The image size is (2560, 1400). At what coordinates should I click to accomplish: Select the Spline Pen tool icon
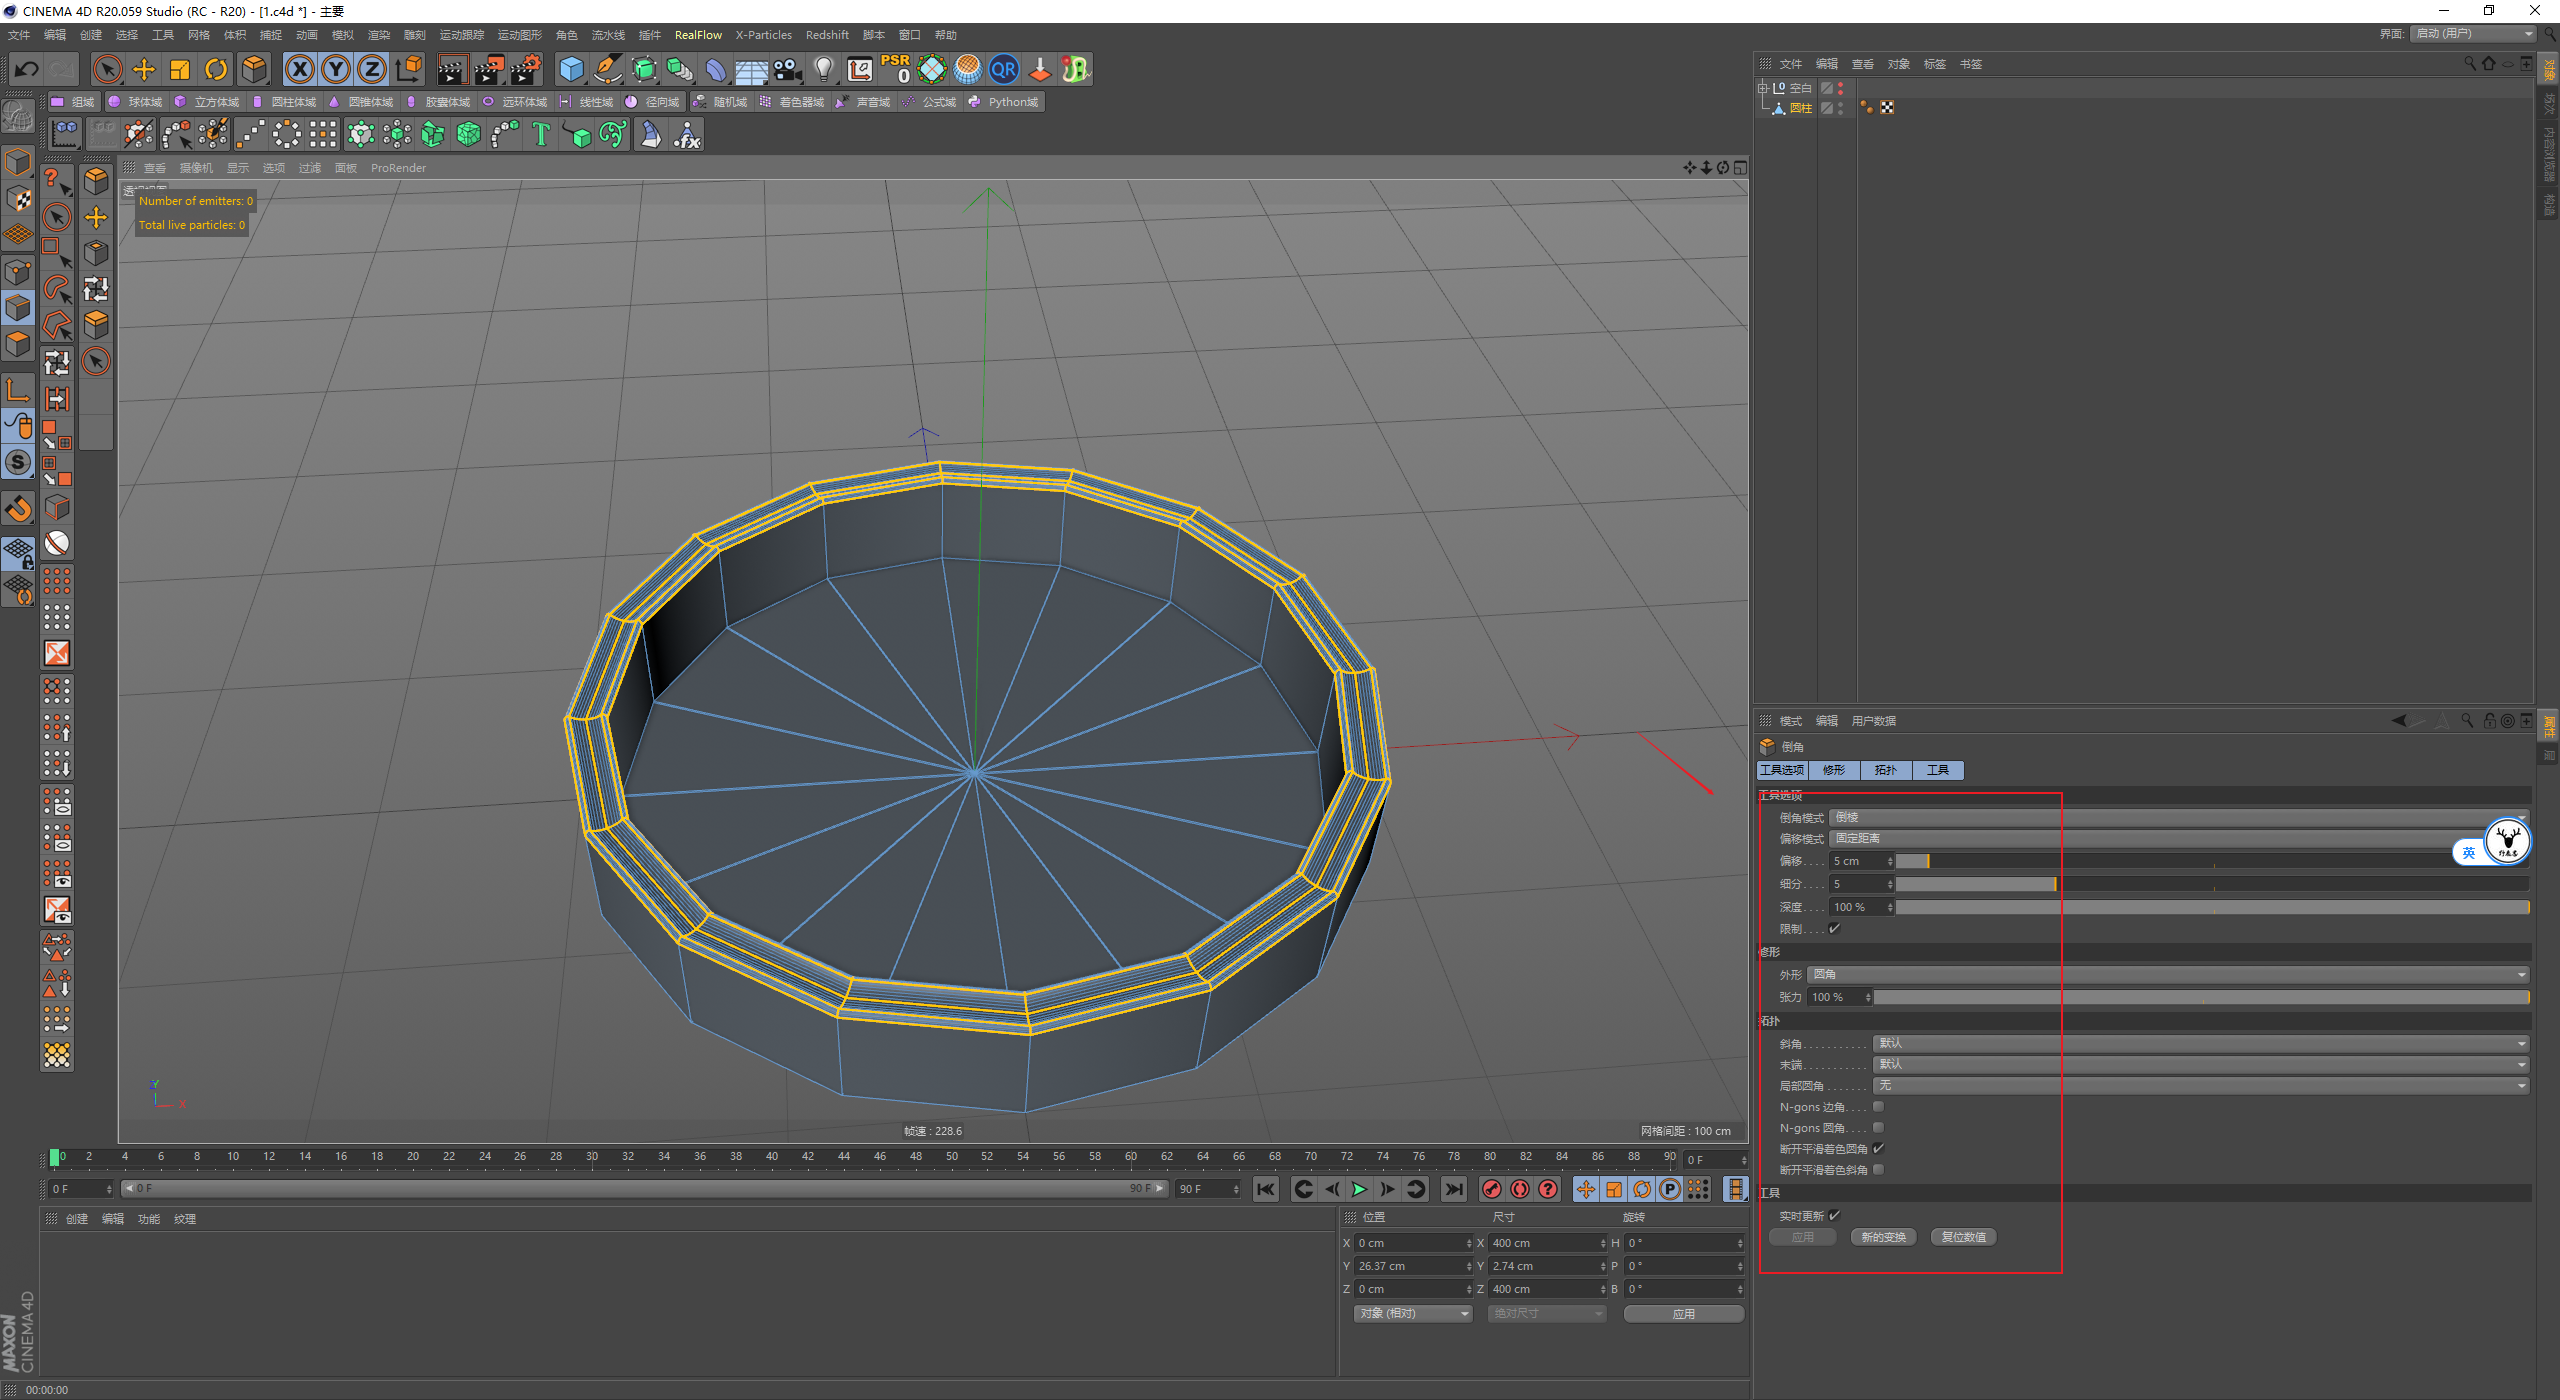pos(607,69)
